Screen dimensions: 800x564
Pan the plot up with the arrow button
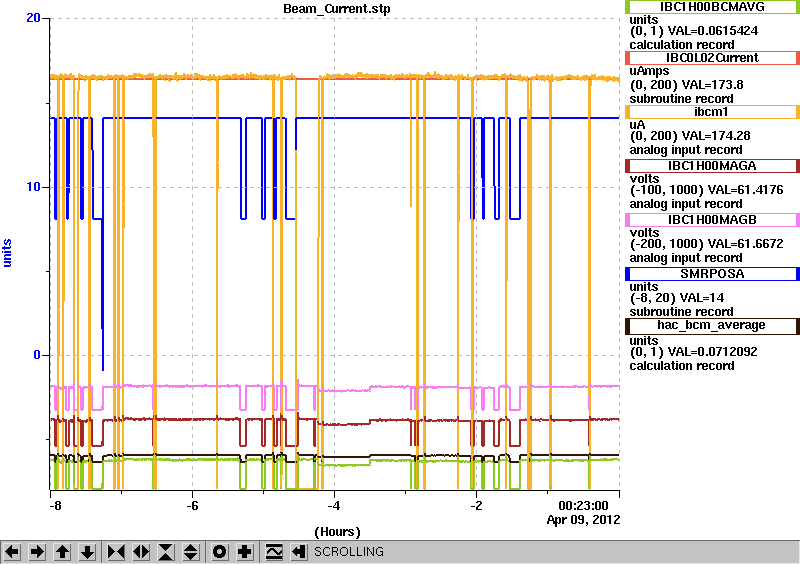[x=62, y=552]
